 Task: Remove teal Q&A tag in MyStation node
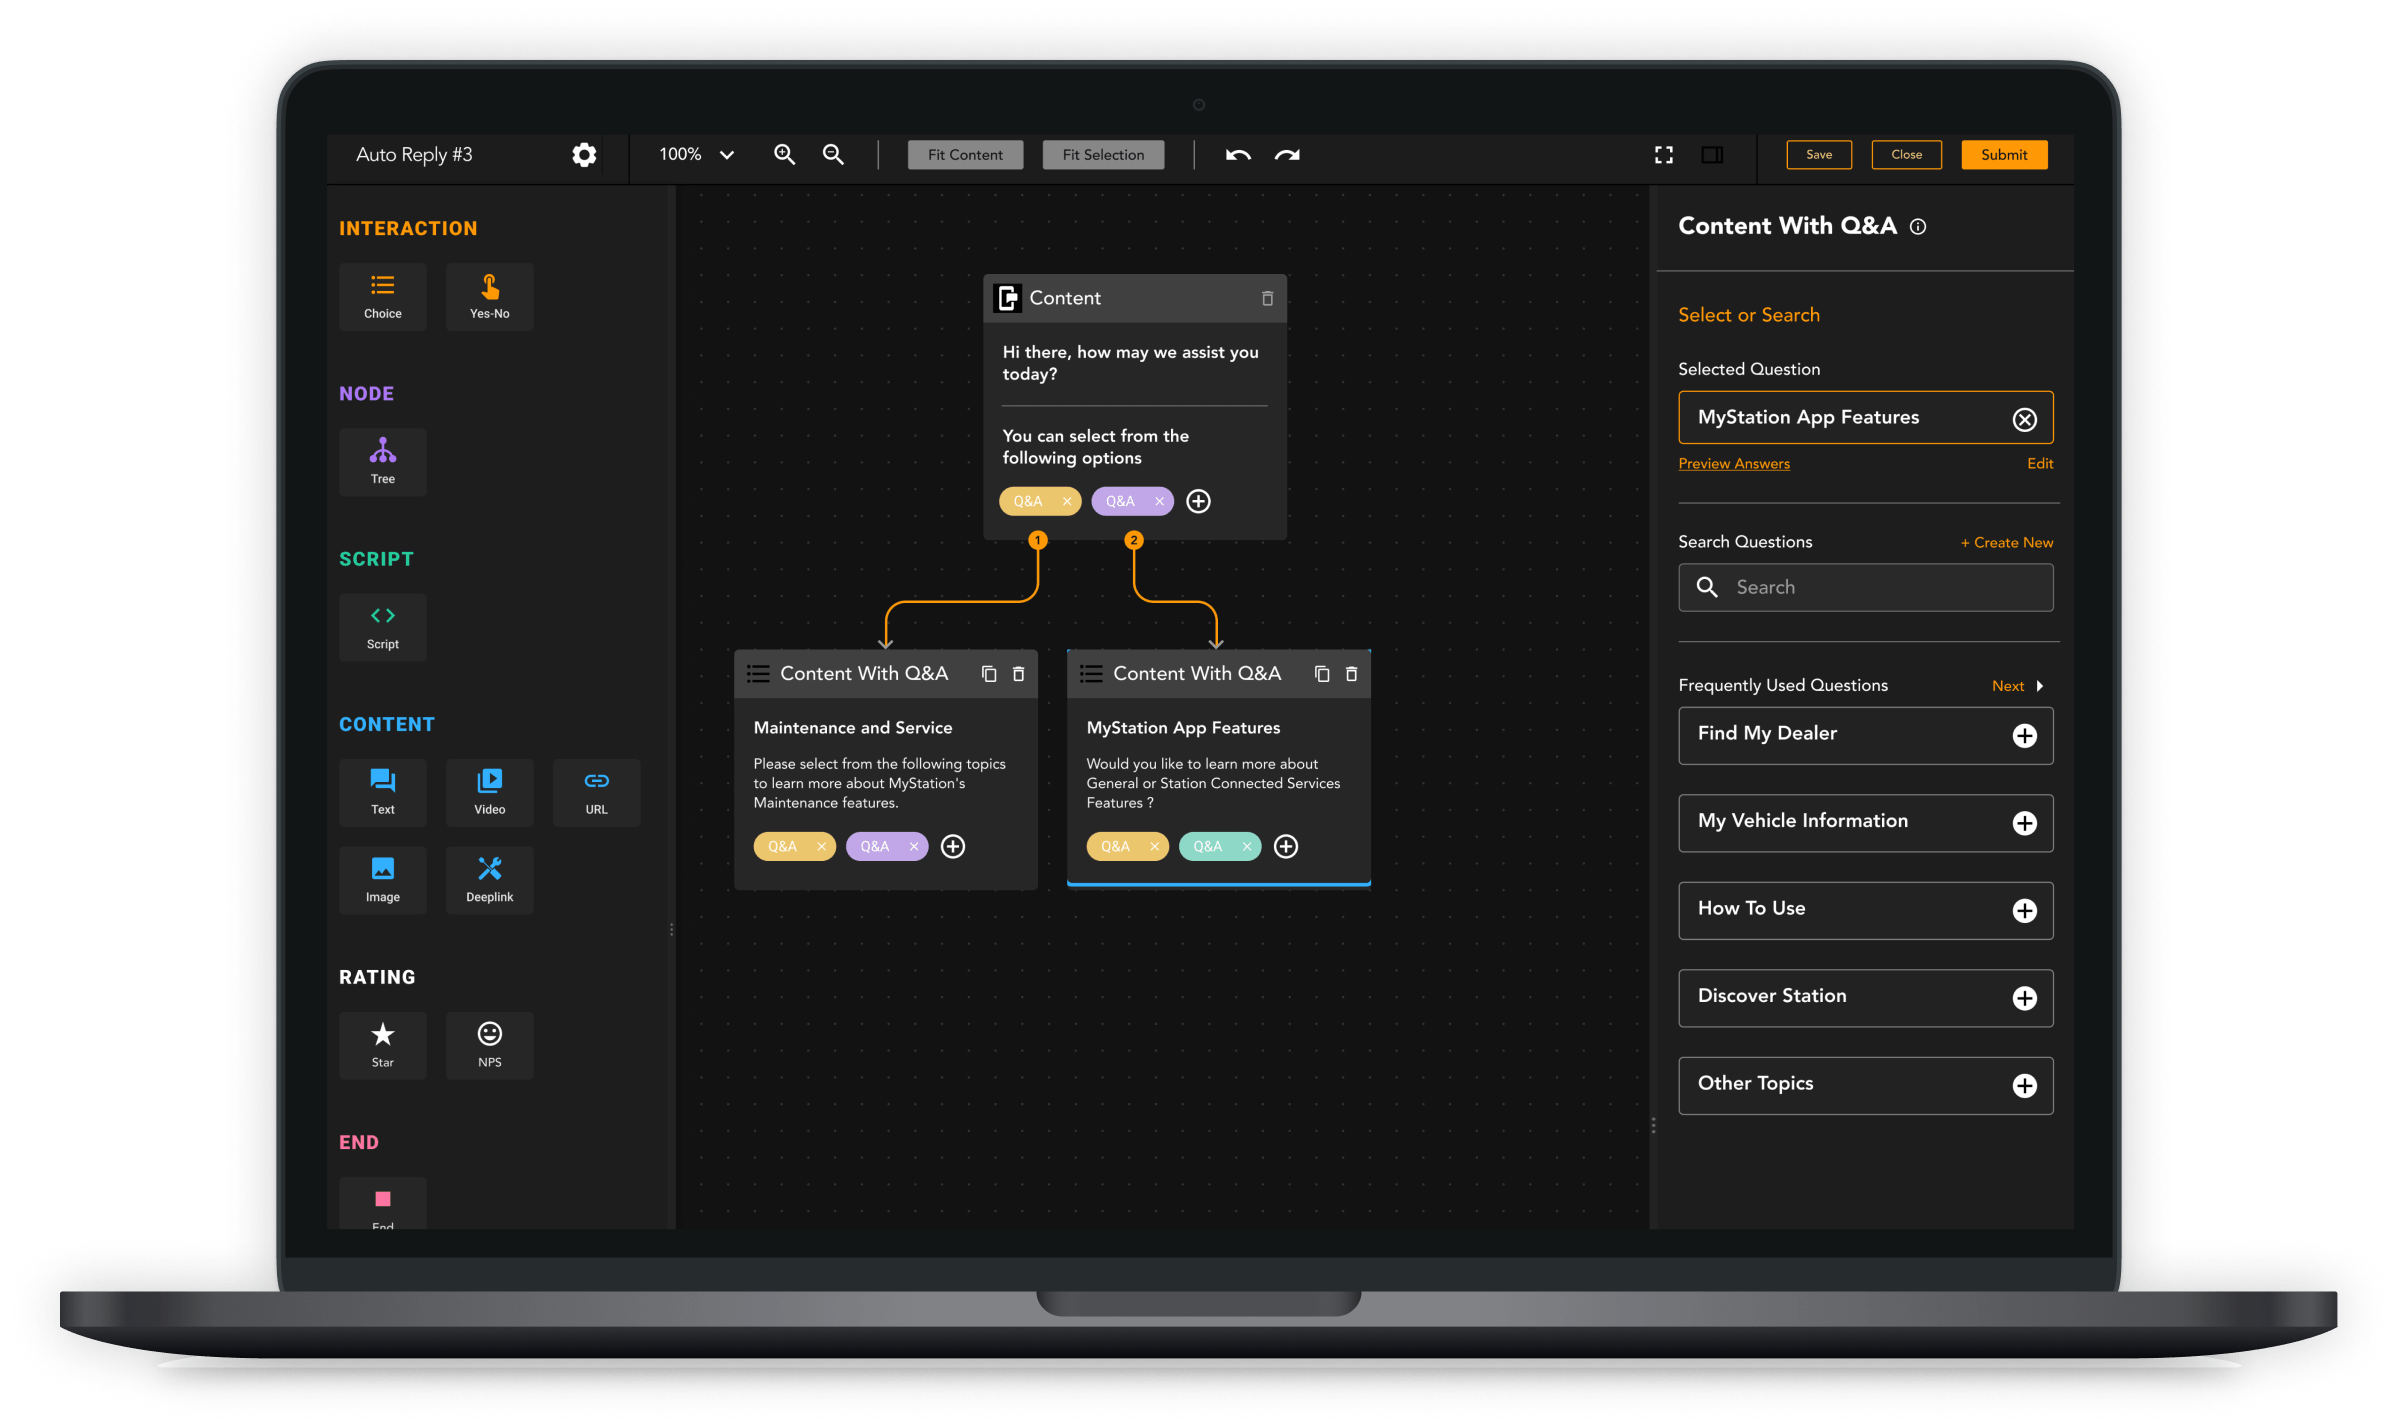(1246, 846)
